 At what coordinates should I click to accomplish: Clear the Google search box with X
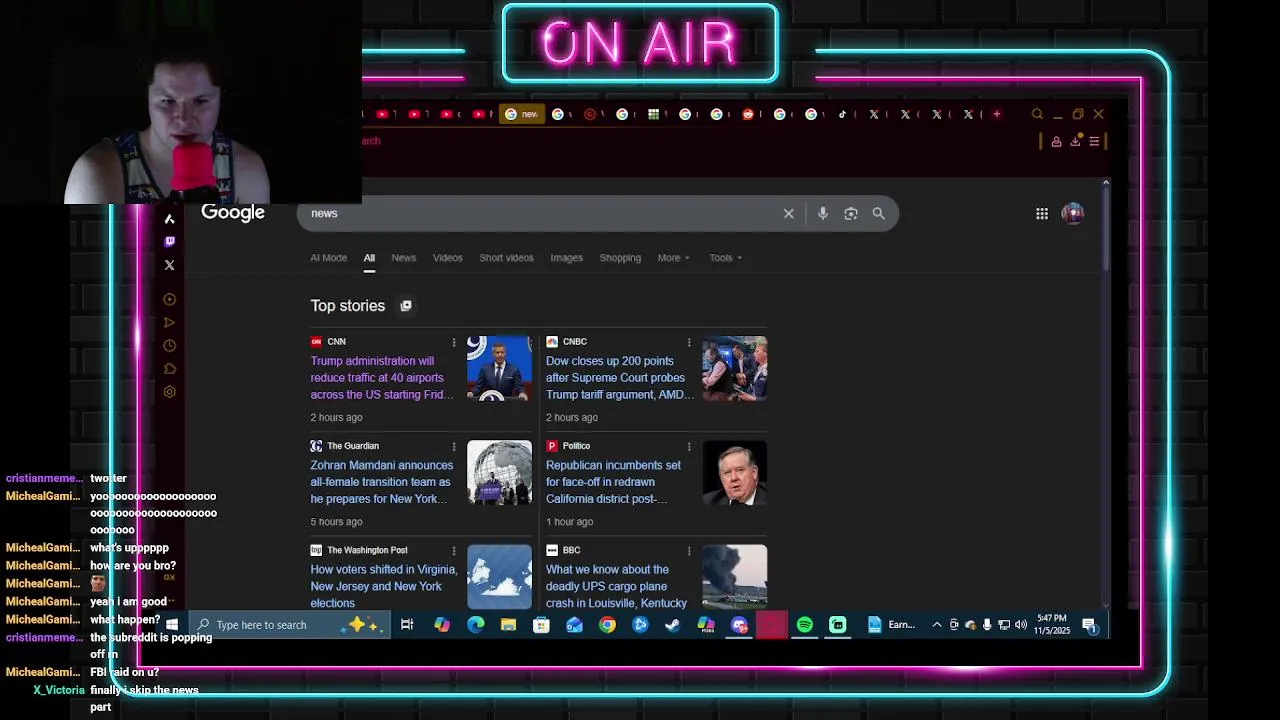(788, 213)
